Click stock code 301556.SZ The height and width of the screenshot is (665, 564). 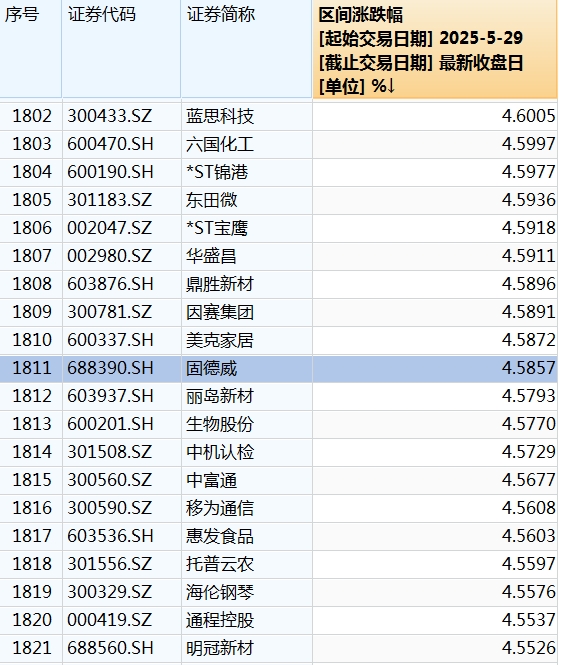pos(109,564)
